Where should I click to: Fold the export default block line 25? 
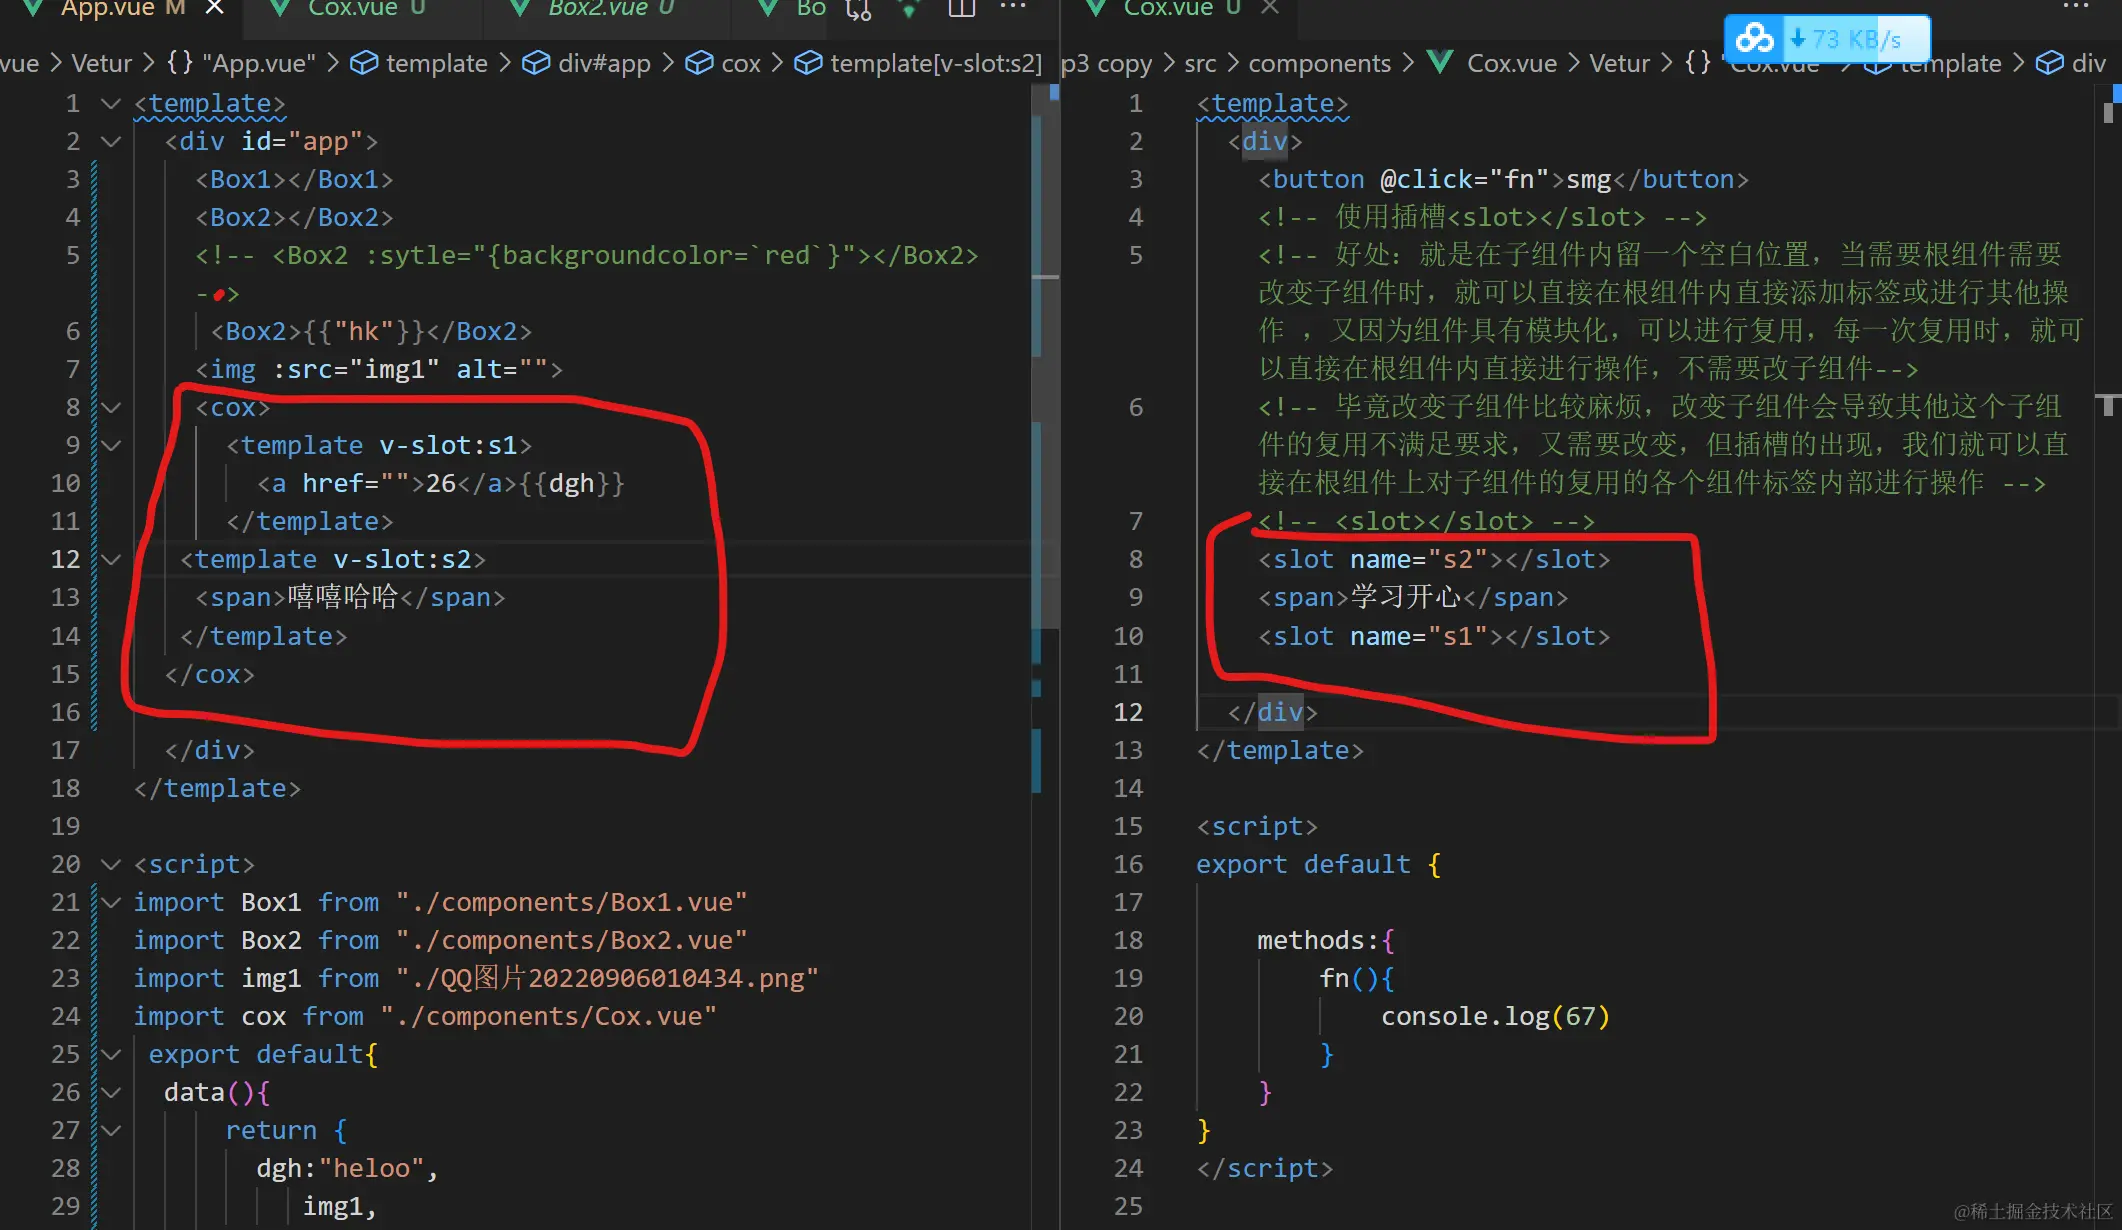point(111,1054)
